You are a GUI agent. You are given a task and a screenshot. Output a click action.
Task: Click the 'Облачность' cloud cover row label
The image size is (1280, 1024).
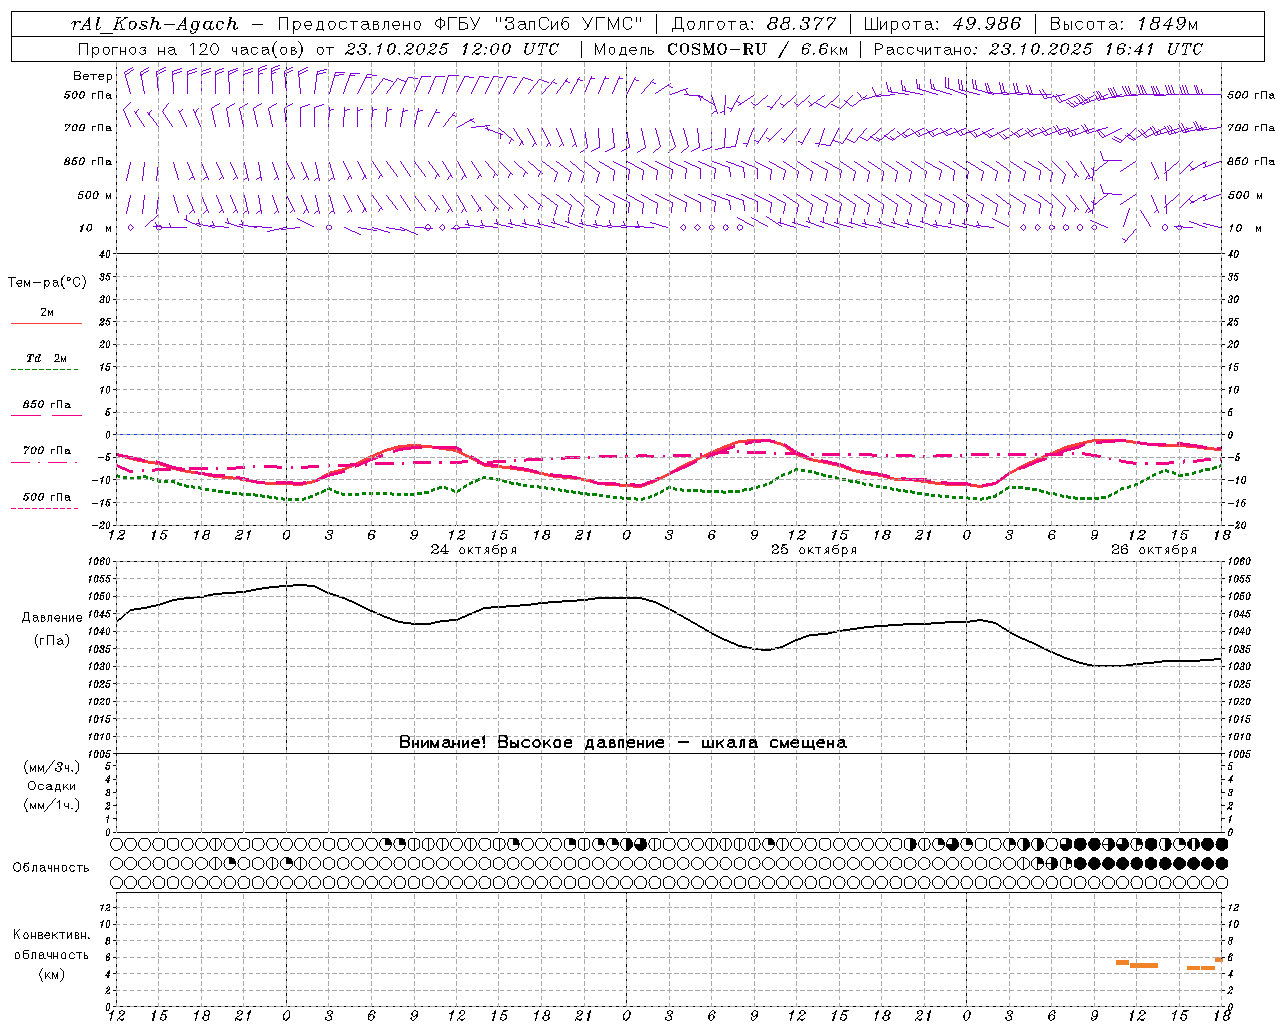[x=51, y=867]
